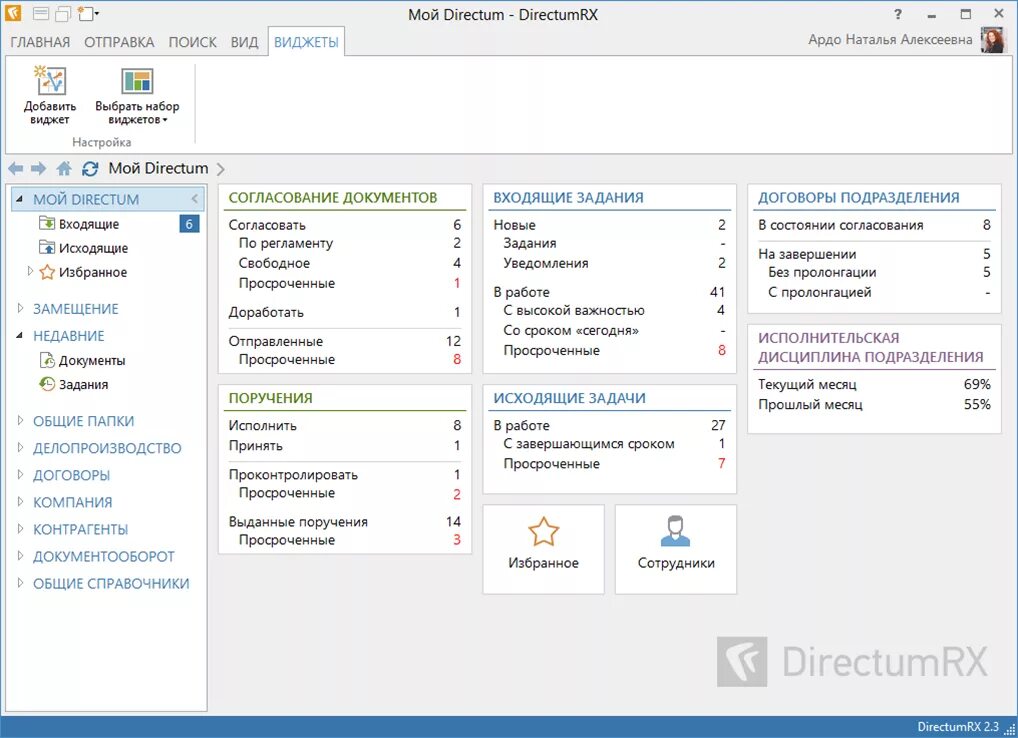Switch to ГЛАВНАЯ ribbon tab
This screenshot has width=1018, height=738.
(x=40, y=42)
